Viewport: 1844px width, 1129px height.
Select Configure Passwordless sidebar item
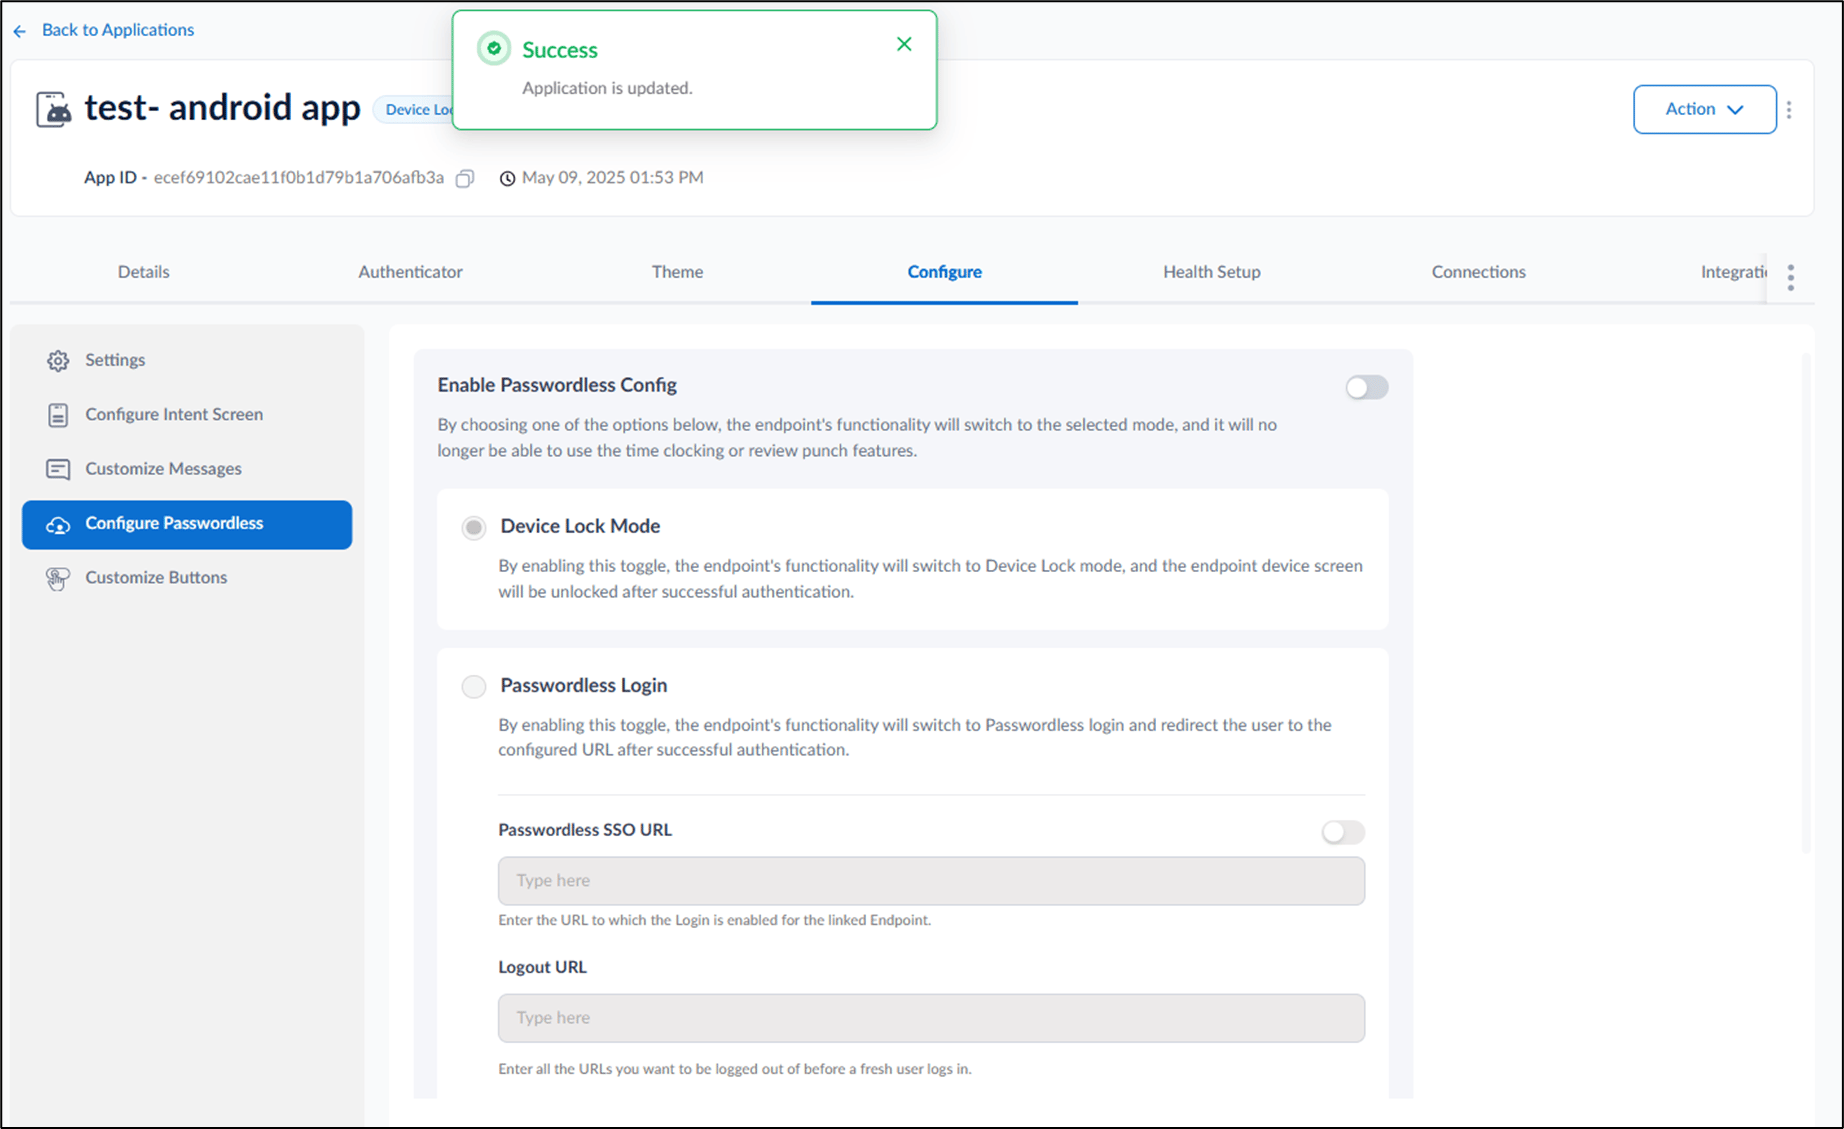coord(187,524)
